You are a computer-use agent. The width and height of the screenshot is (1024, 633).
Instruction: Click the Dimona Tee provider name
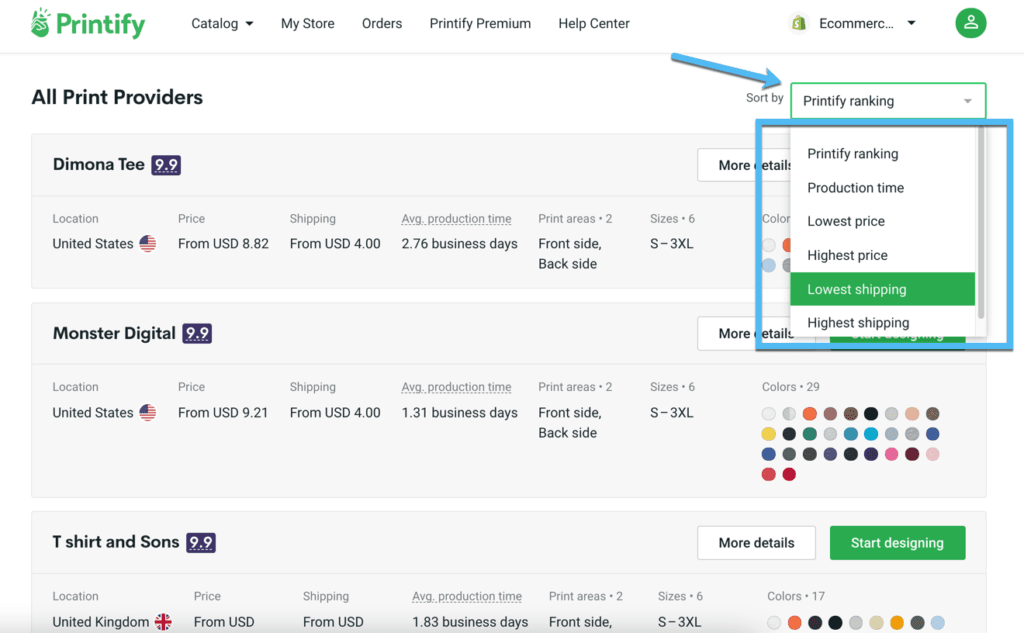99,165
